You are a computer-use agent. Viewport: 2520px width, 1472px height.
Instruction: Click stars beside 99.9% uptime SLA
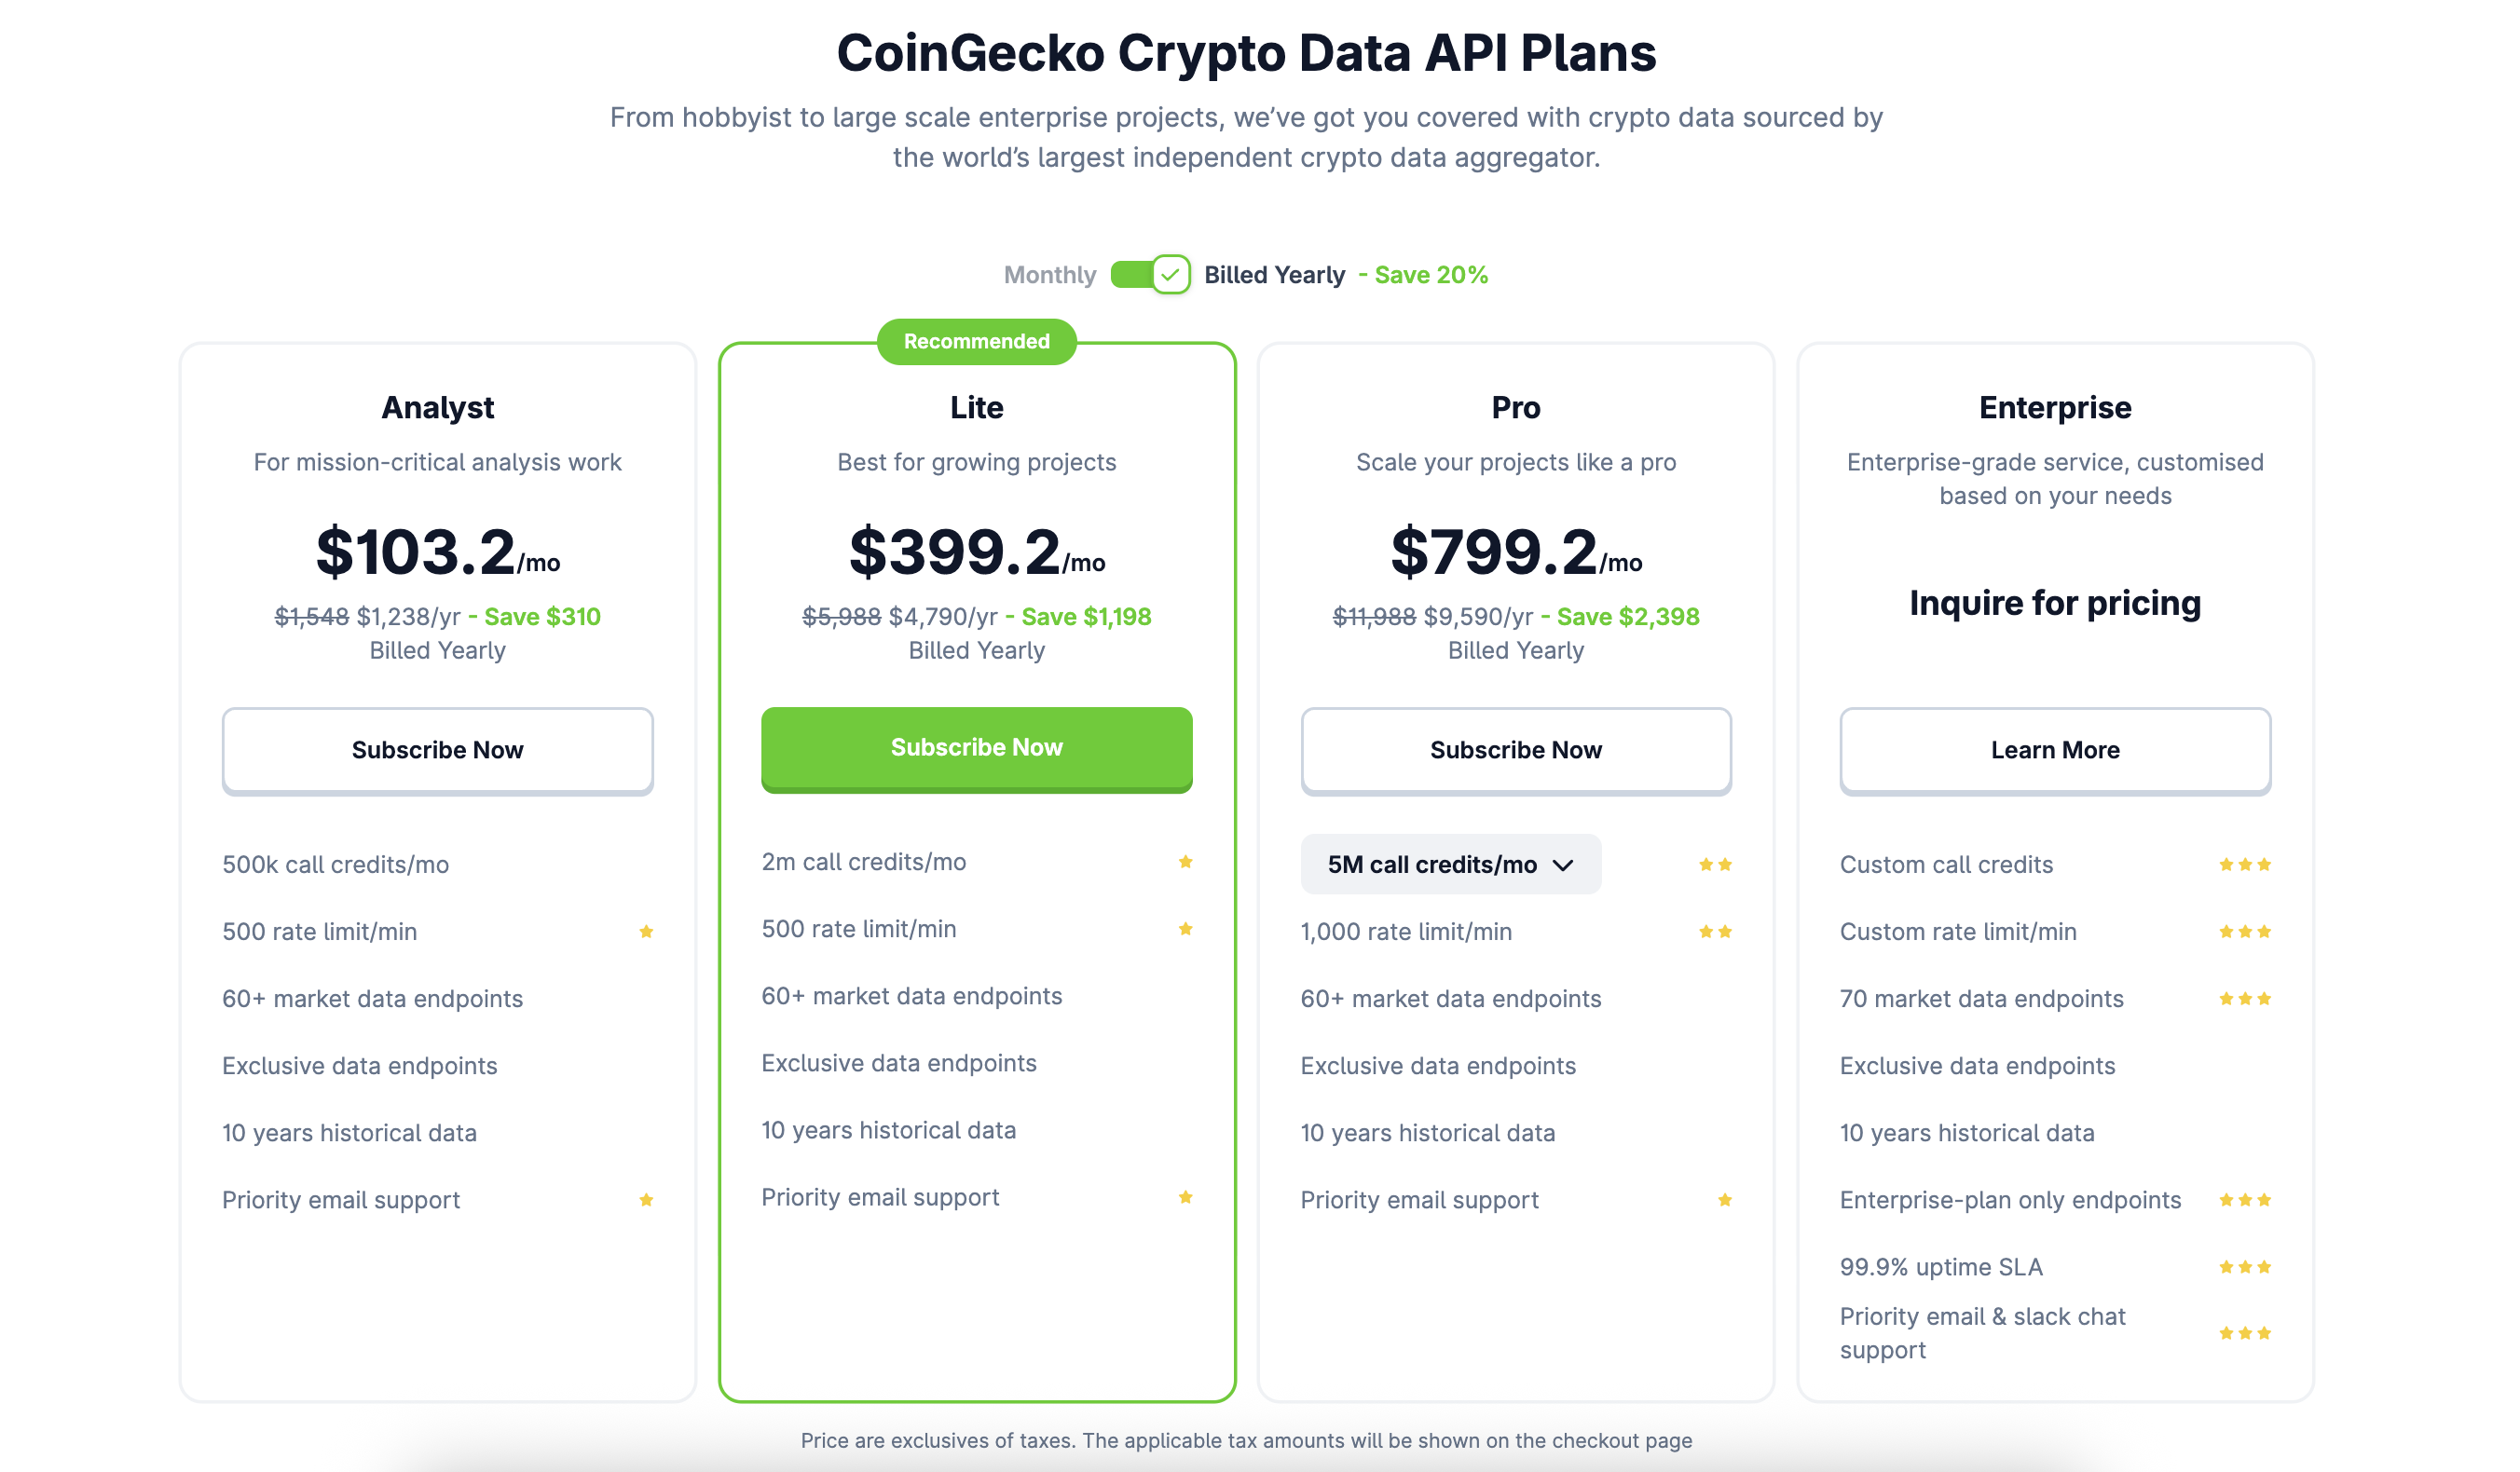[x=2244, y=1267]
